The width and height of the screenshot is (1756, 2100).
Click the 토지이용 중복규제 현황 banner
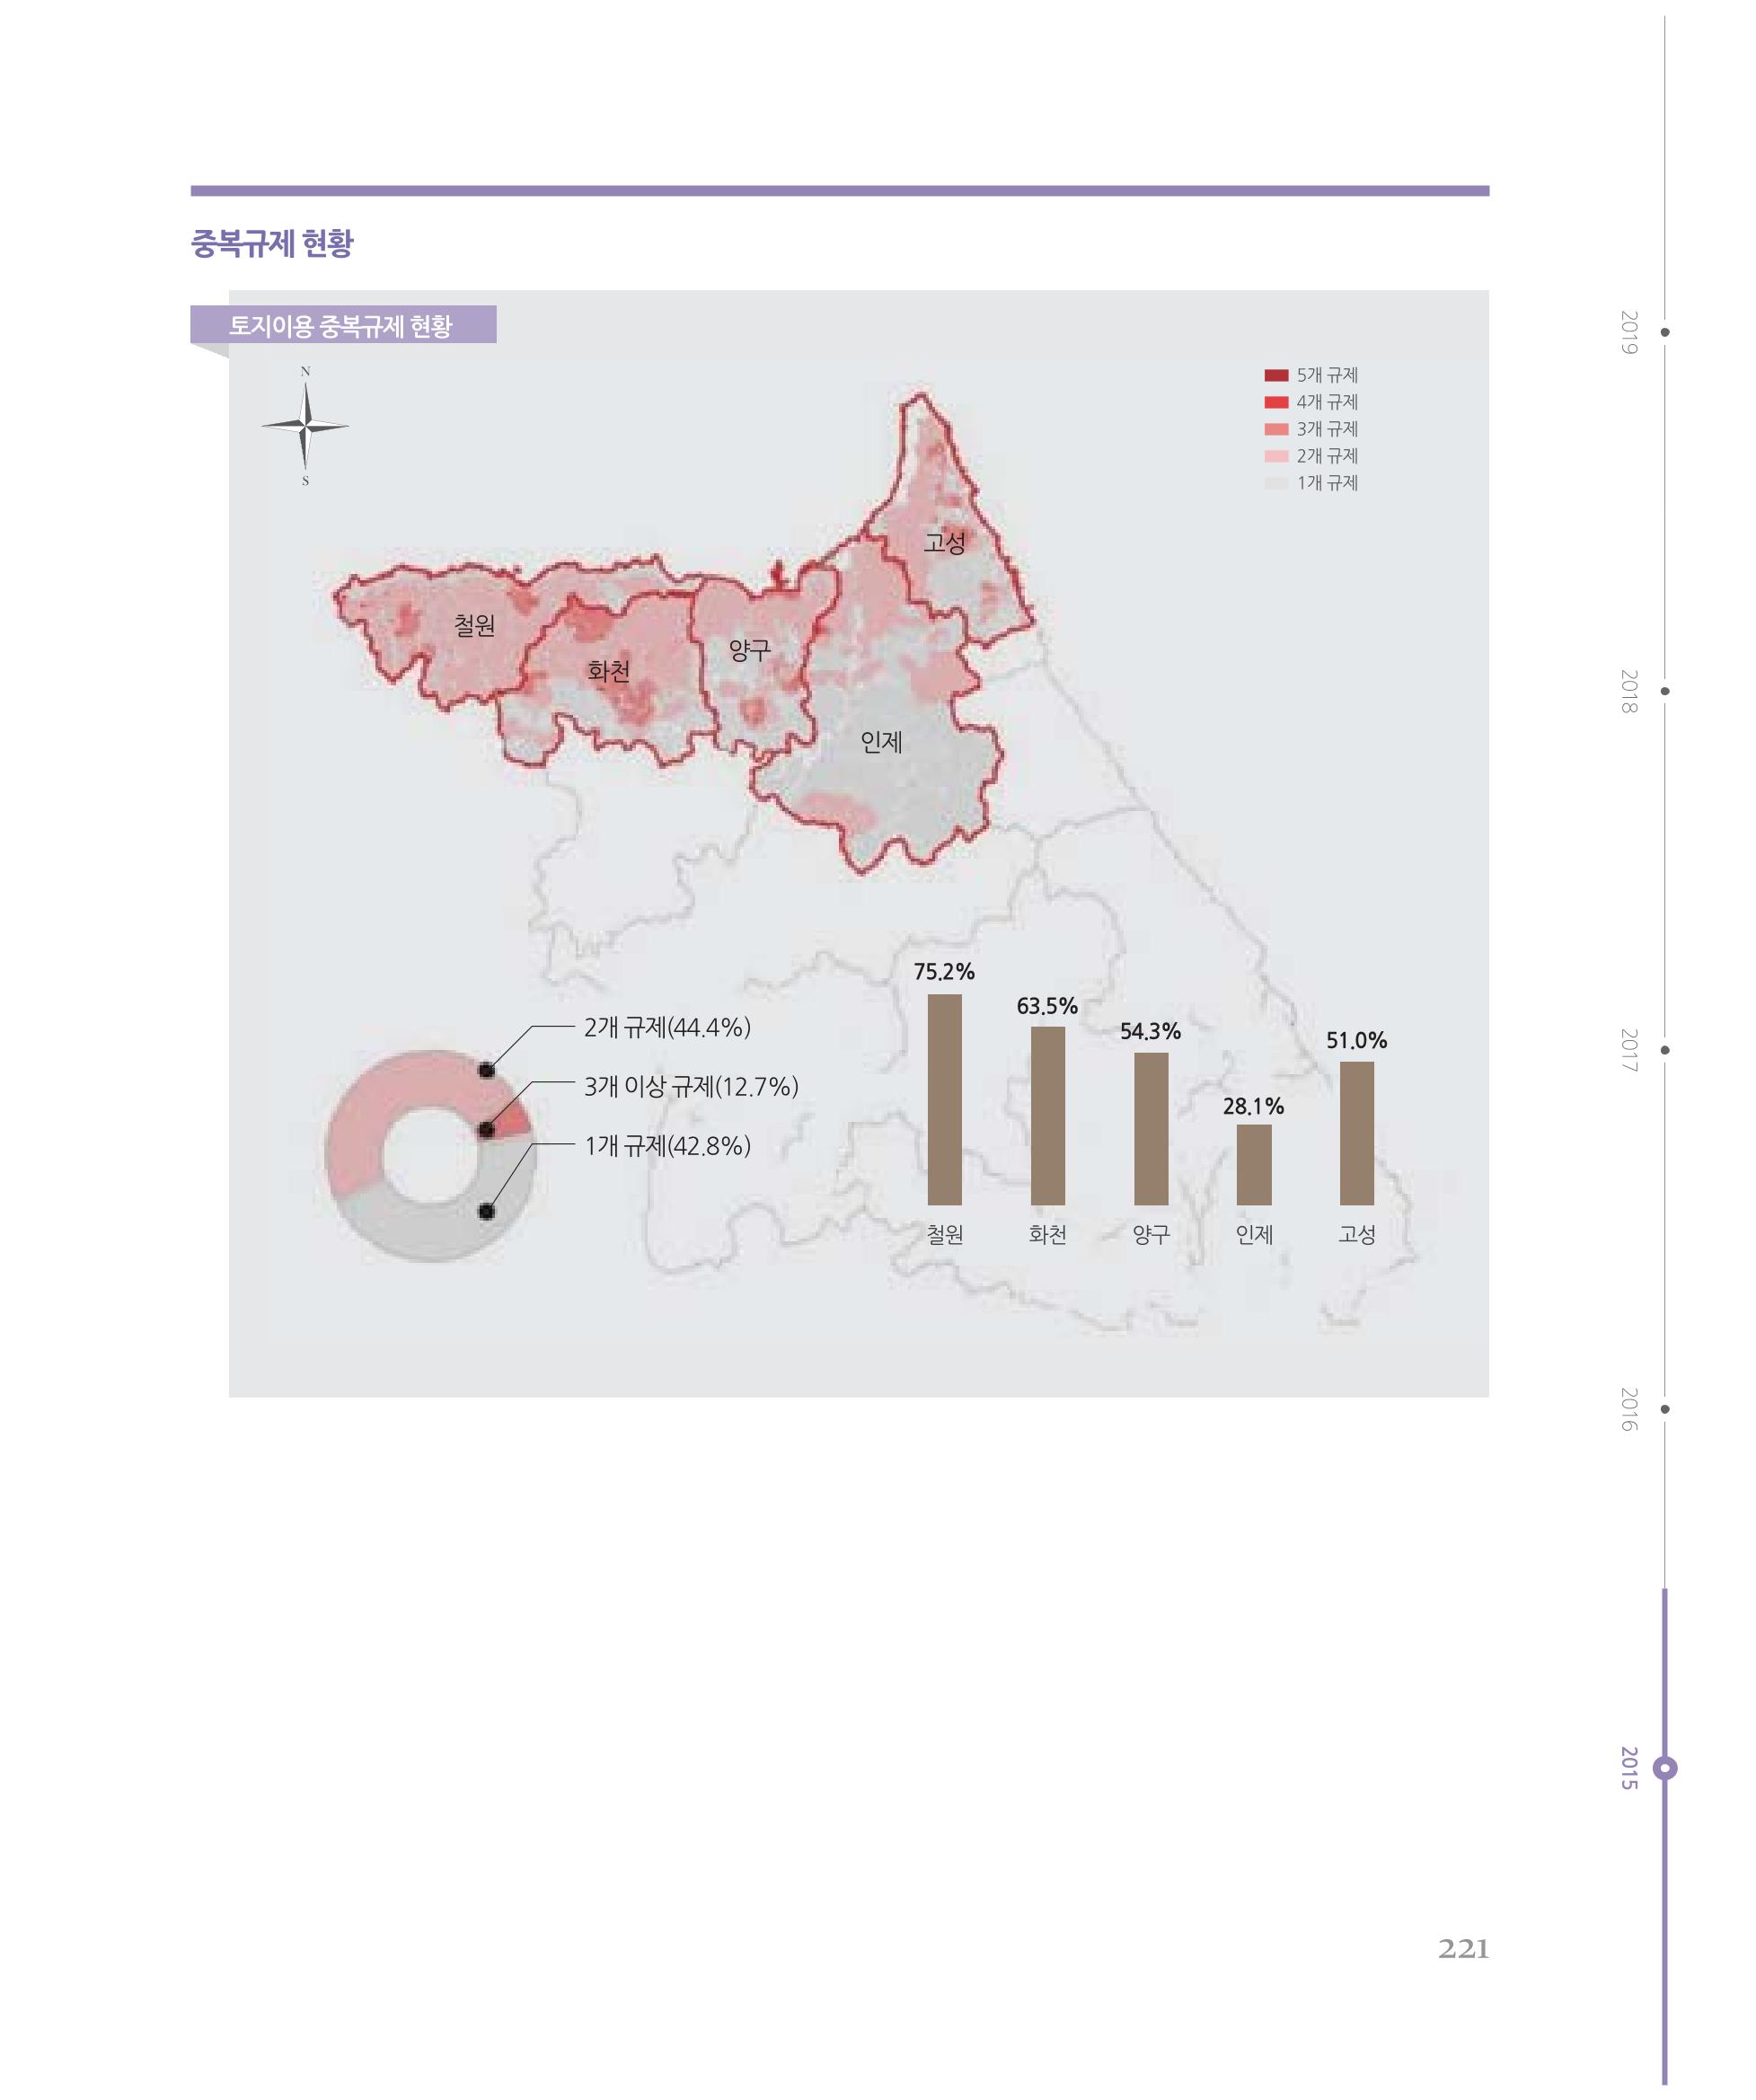343,325
